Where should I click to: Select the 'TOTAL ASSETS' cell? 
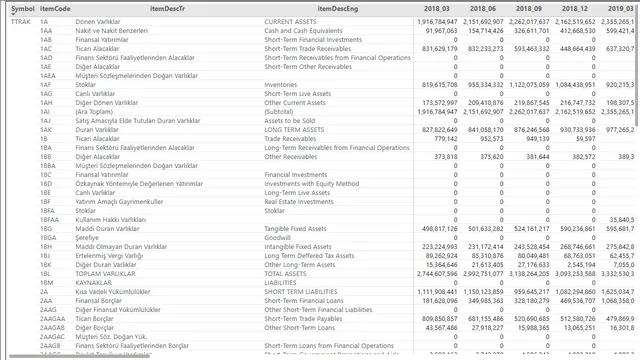(x=285, y=273)
